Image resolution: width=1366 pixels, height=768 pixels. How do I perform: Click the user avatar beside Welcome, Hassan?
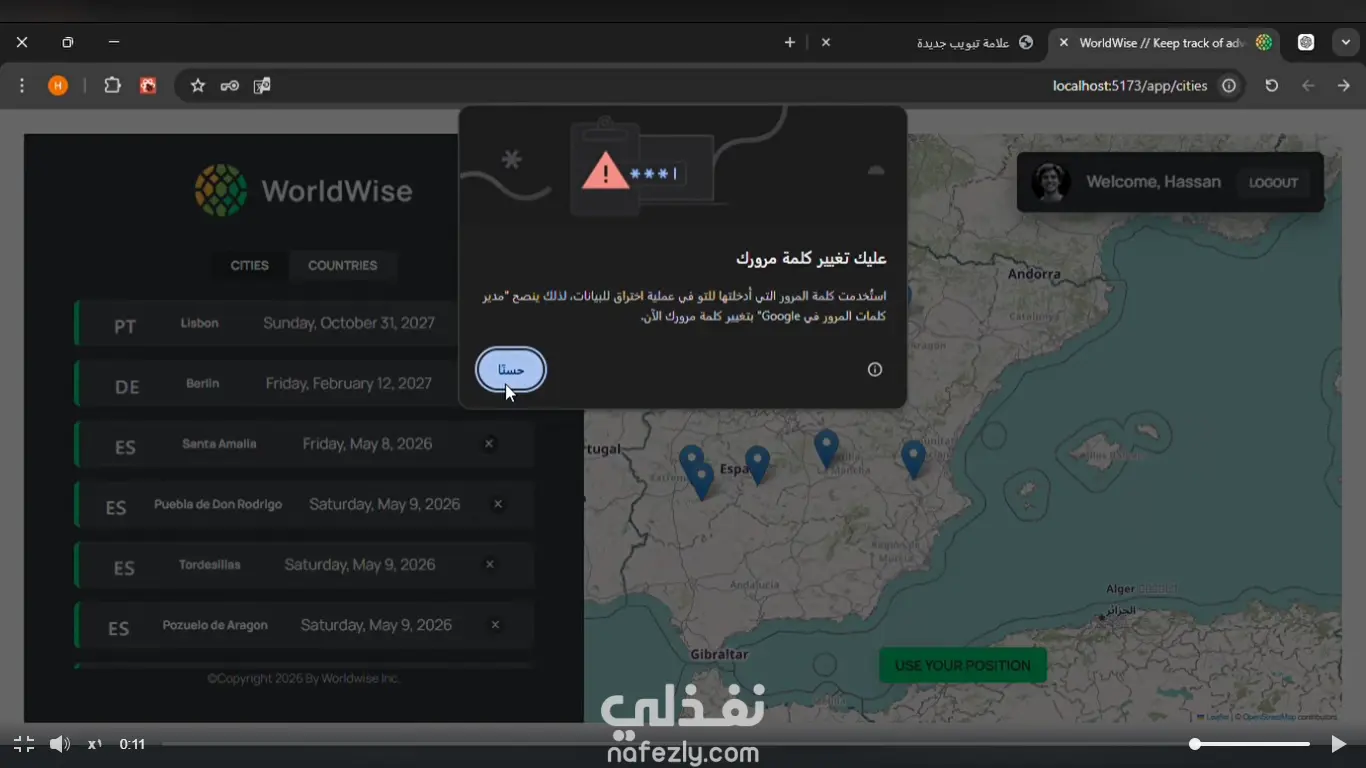(x=1051, y=182)
